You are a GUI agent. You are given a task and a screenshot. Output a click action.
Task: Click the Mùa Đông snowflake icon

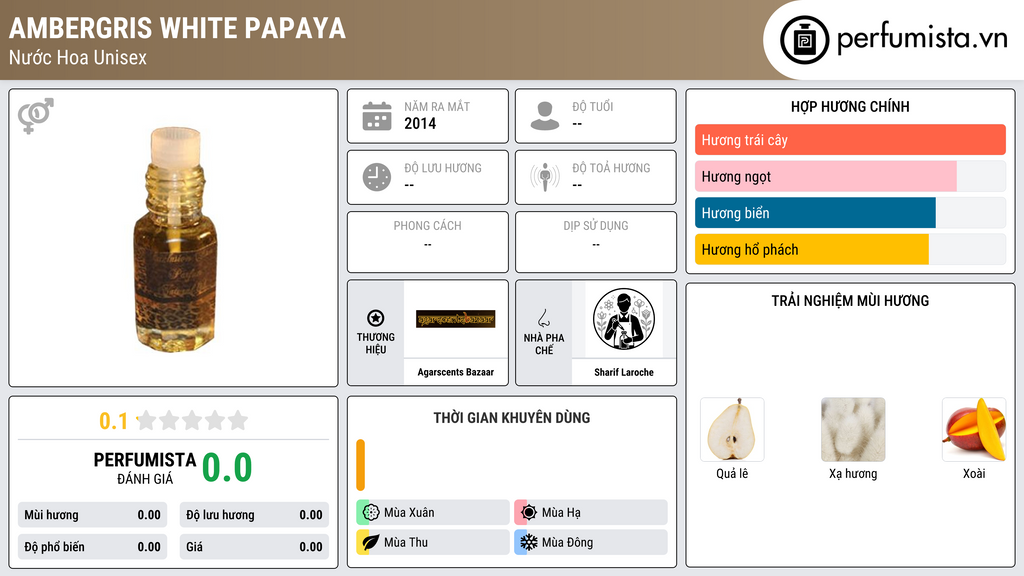(x=528, y=542)
